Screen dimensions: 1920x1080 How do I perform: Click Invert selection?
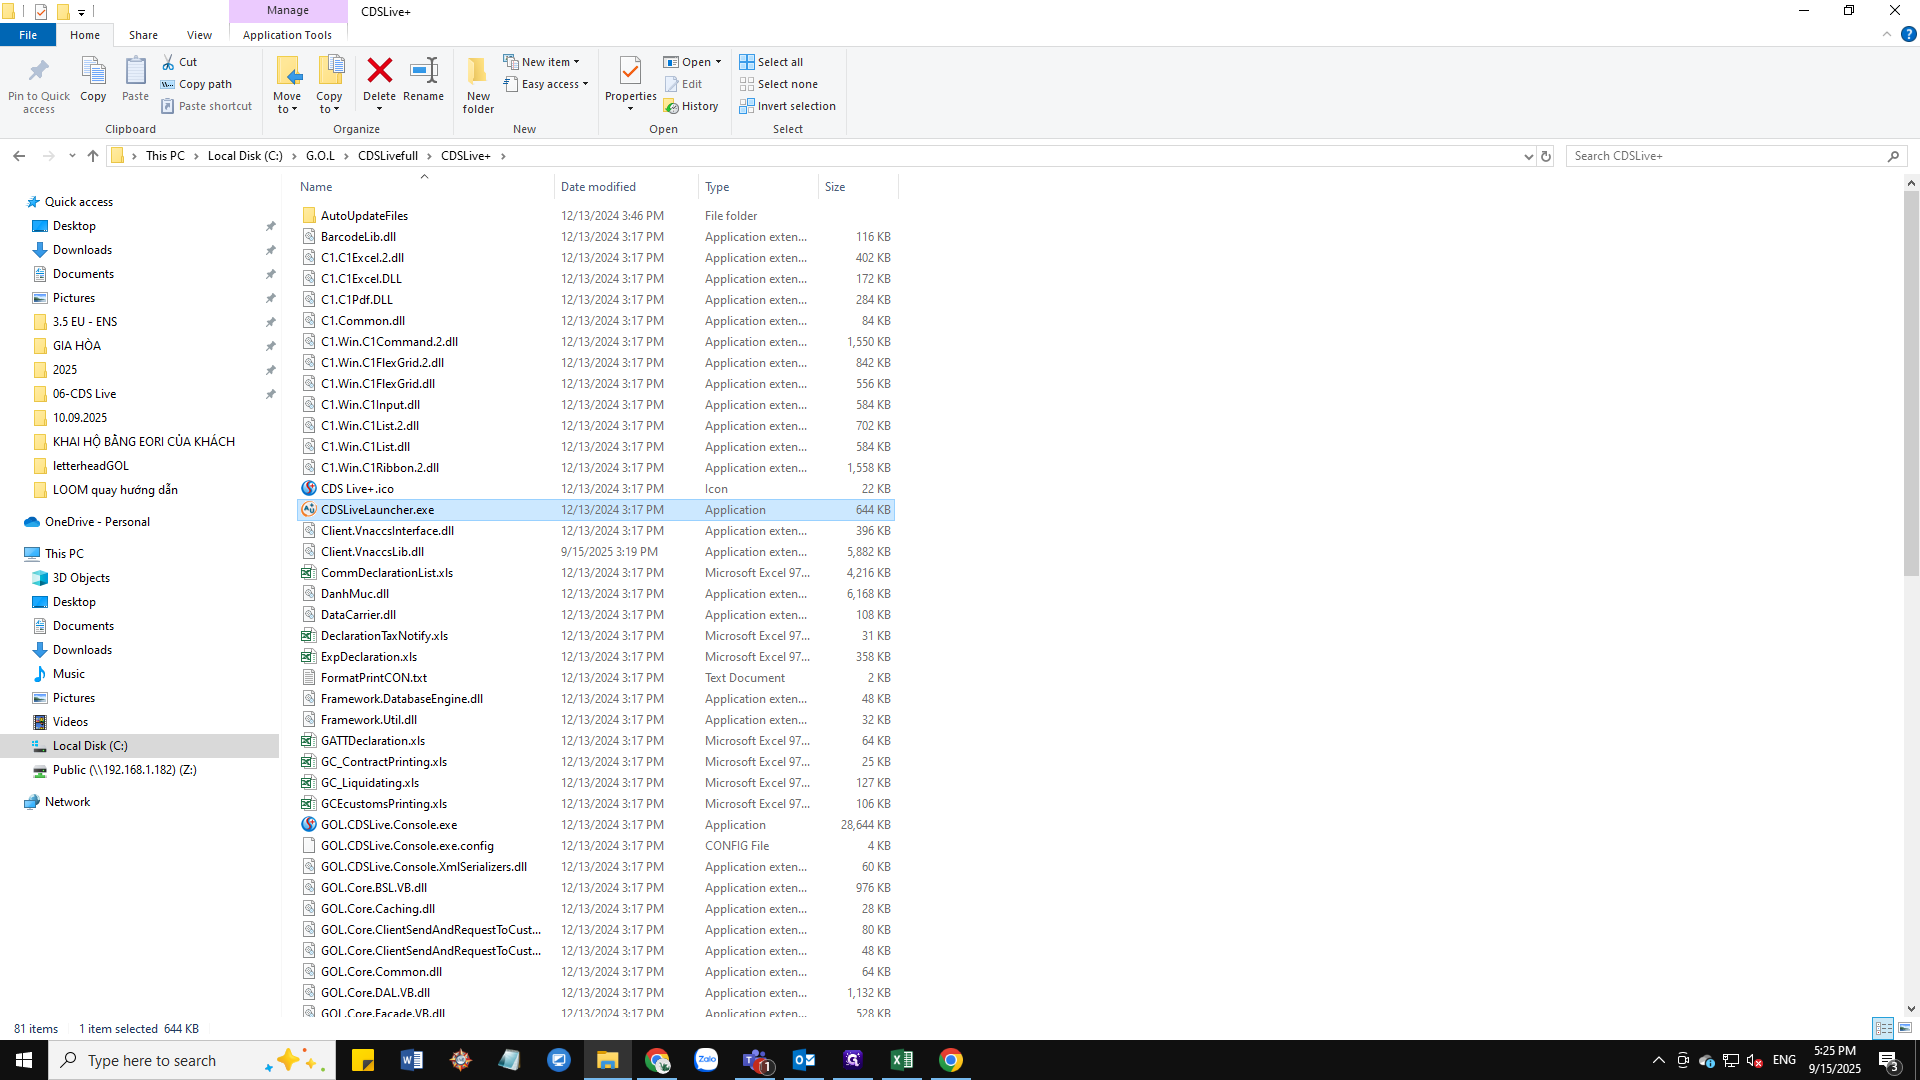coord(788,106)
